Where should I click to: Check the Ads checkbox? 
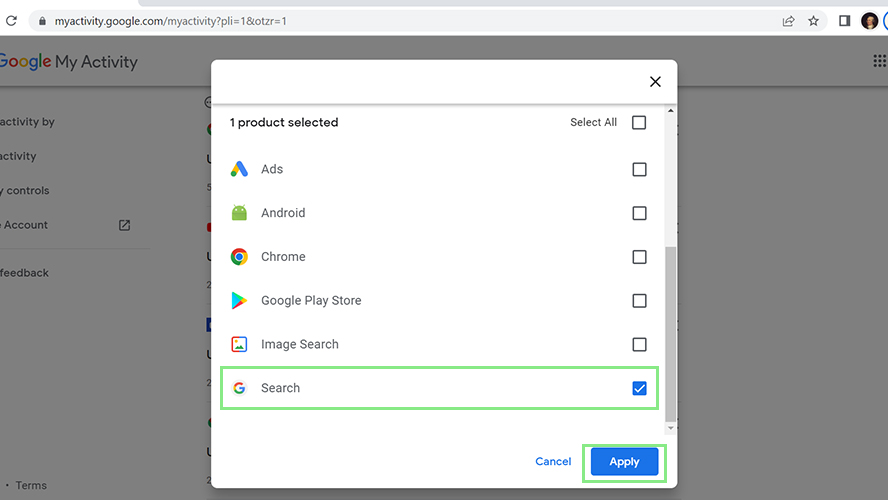tap(639, 169)
